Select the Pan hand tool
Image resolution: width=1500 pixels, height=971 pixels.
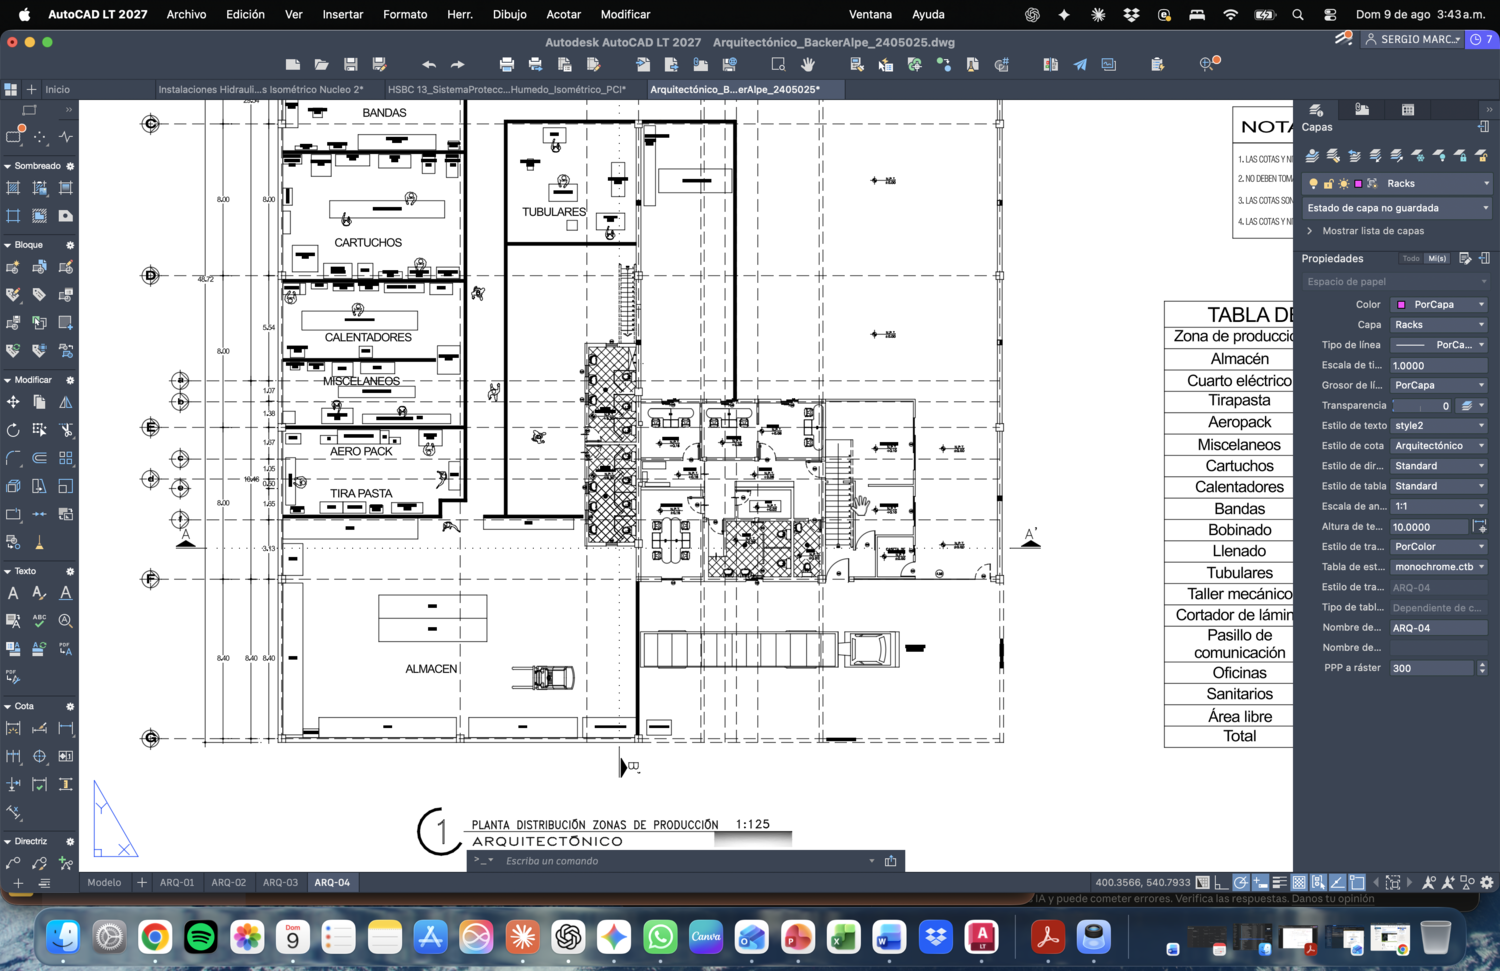(807, 64)
